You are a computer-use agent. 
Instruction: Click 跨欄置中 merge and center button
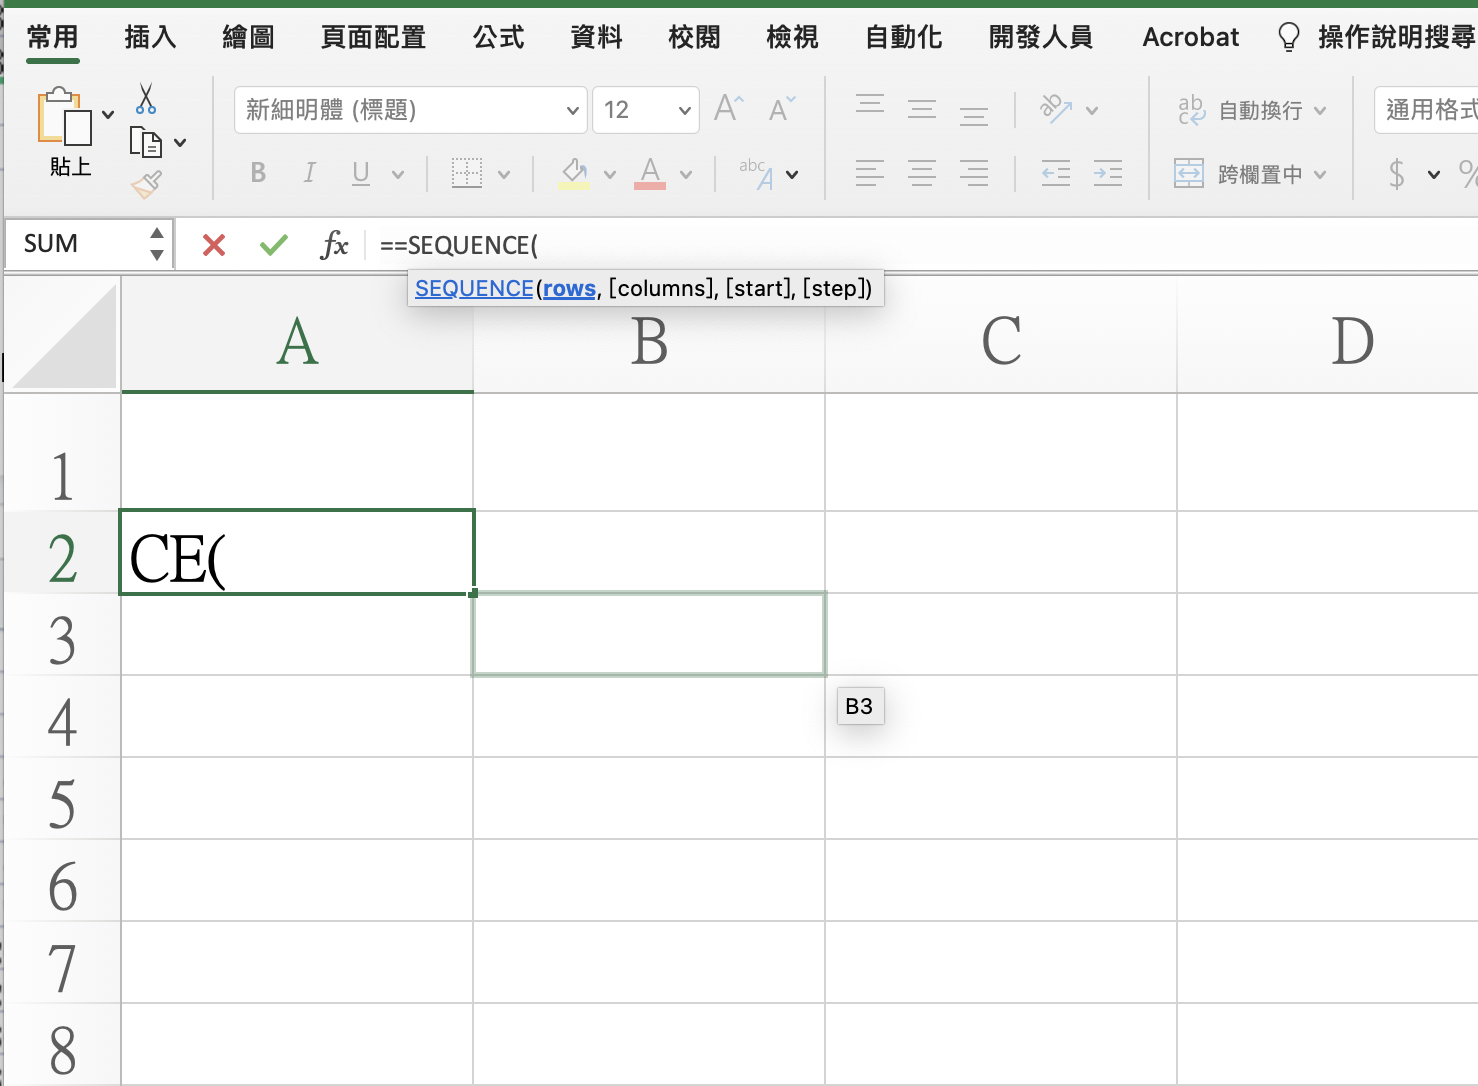tap(1238, 174)
